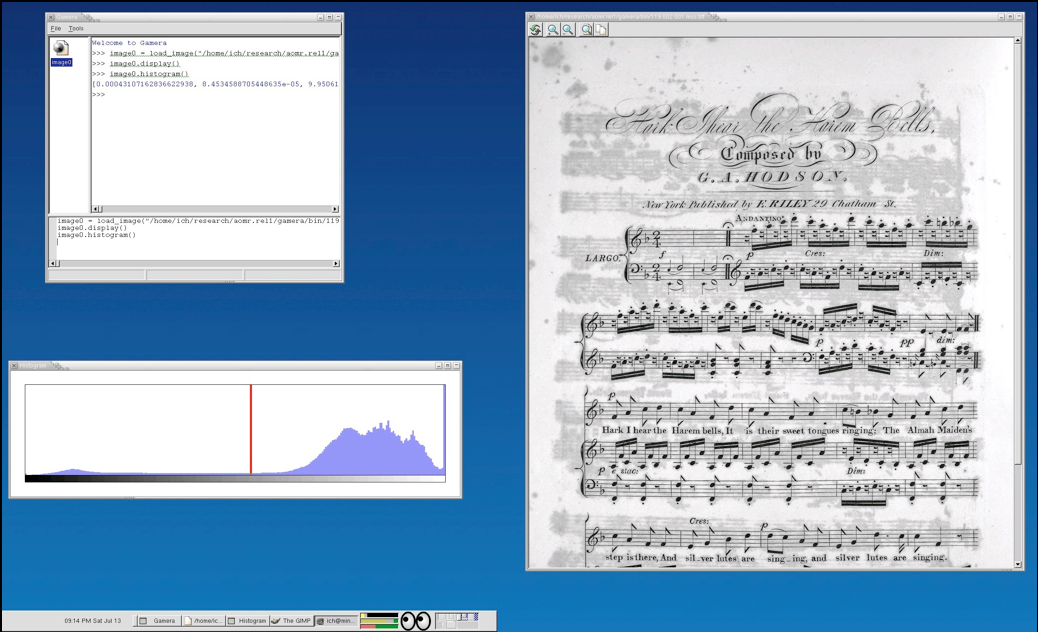
Task: Click "Welcome to Gamera" text in the shell
Action: pyautogui.click(x=129, y=43)
